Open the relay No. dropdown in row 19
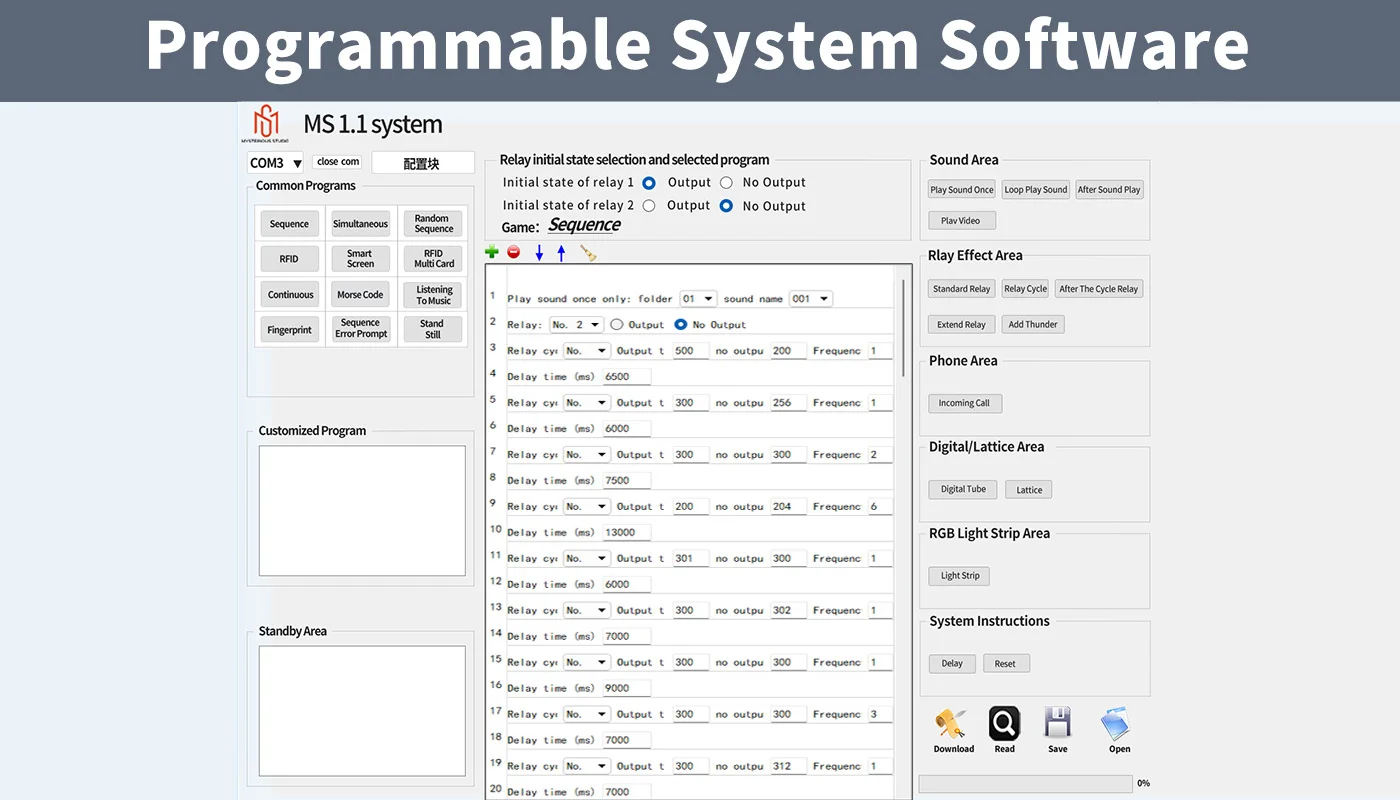The image size is (1400, 800). pos(586,767)
